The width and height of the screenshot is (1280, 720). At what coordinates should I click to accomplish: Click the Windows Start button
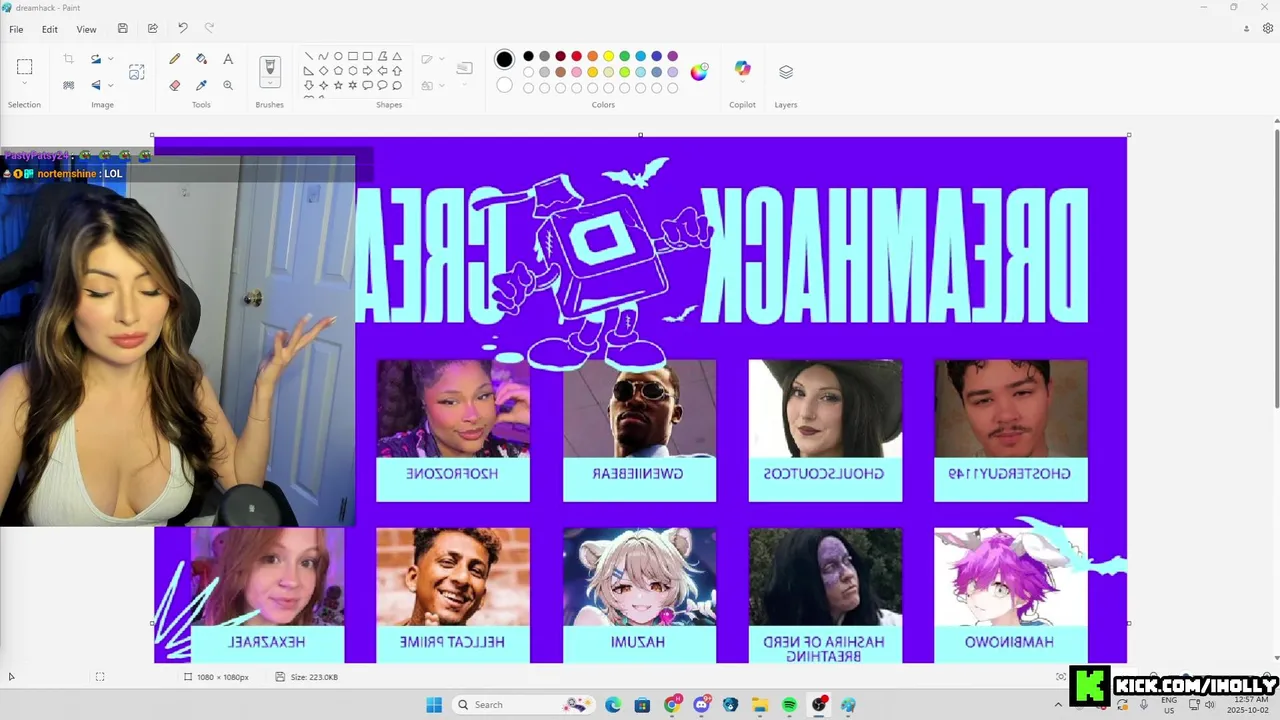pyautogui.click(x=434, y=705)
